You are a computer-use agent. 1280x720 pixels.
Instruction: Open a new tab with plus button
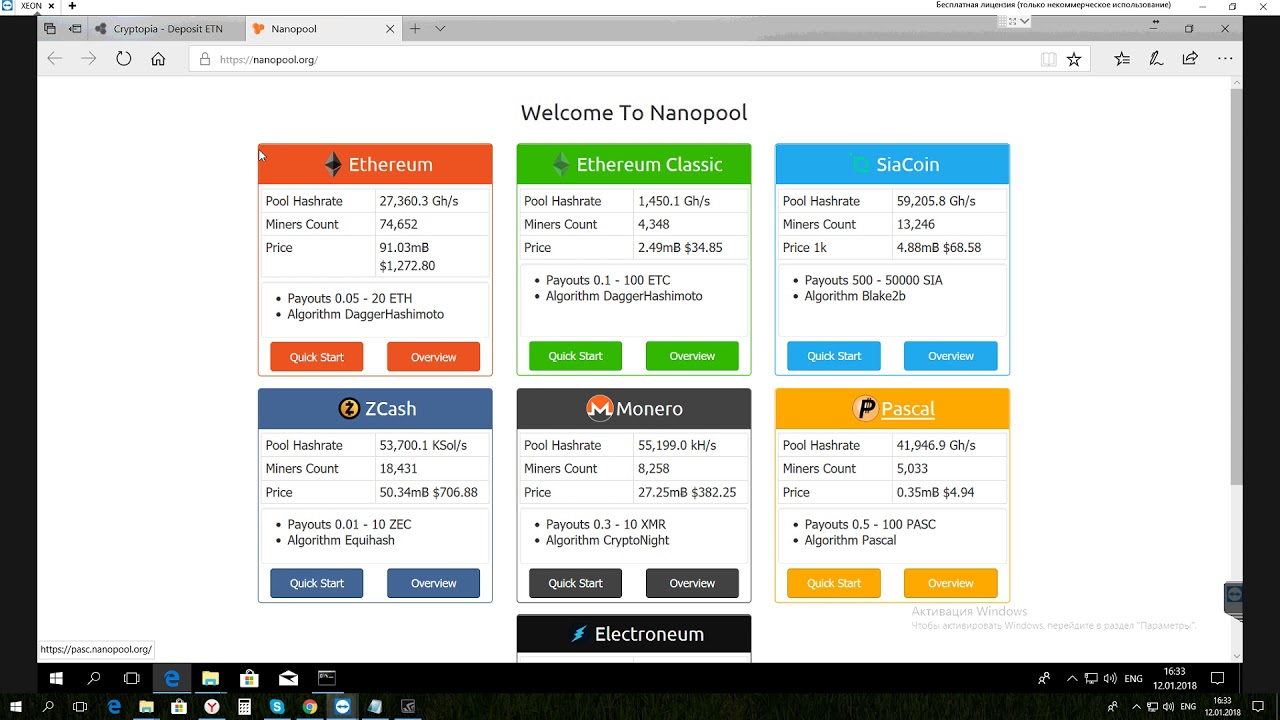pyautogui.click(x=415, y=29)
